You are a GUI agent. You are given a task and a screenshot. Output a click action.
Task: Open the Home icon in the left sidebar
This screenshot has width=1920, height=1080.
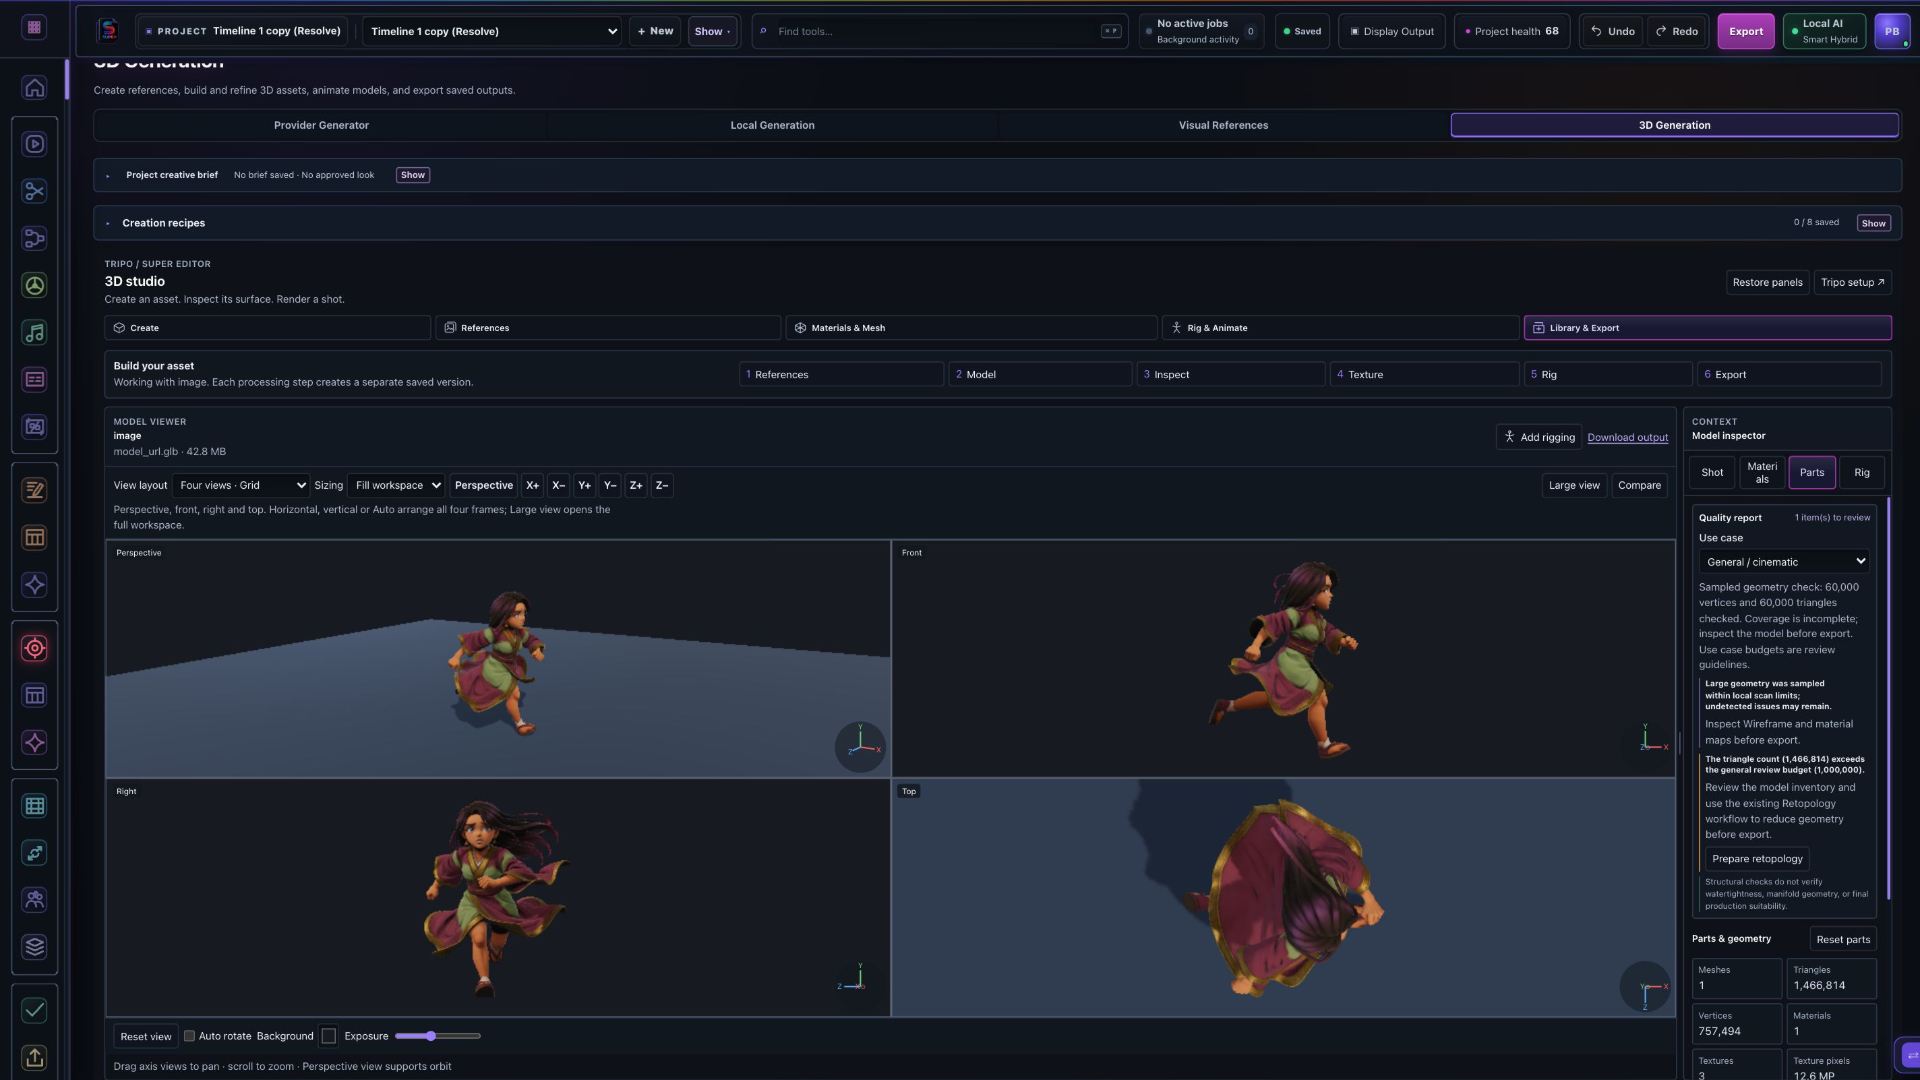(x=34, y=88)
